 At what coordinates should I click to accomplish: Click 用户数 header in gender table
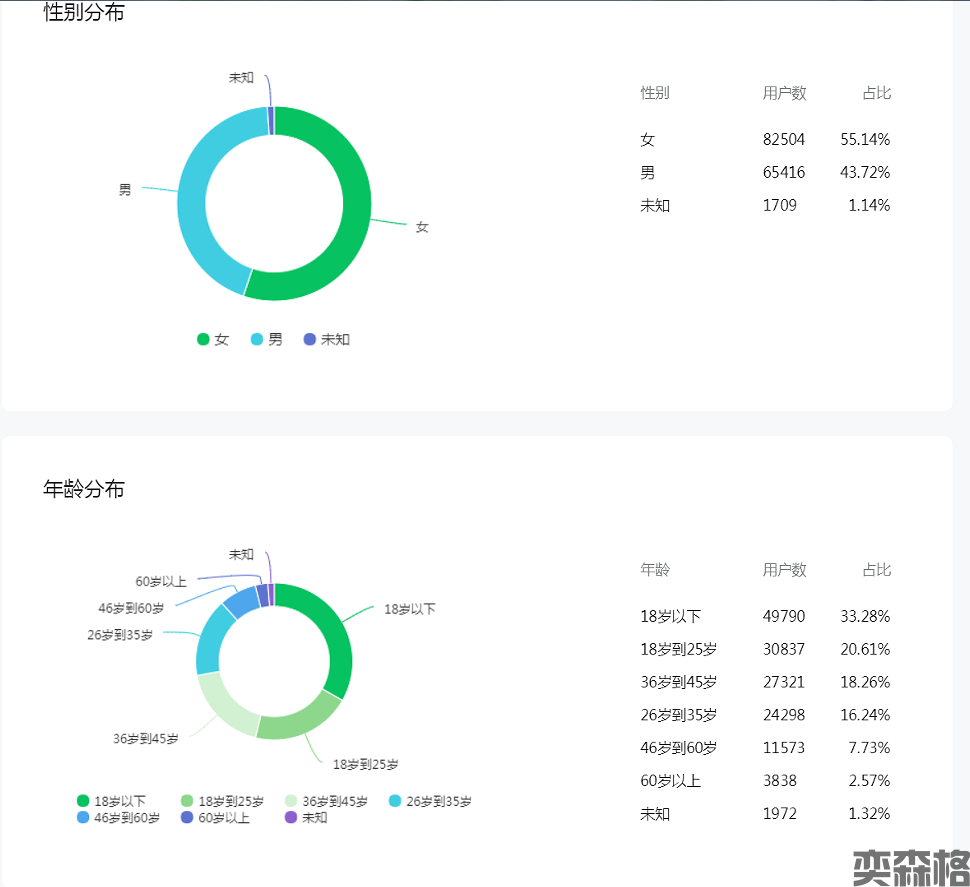[784, 93]
